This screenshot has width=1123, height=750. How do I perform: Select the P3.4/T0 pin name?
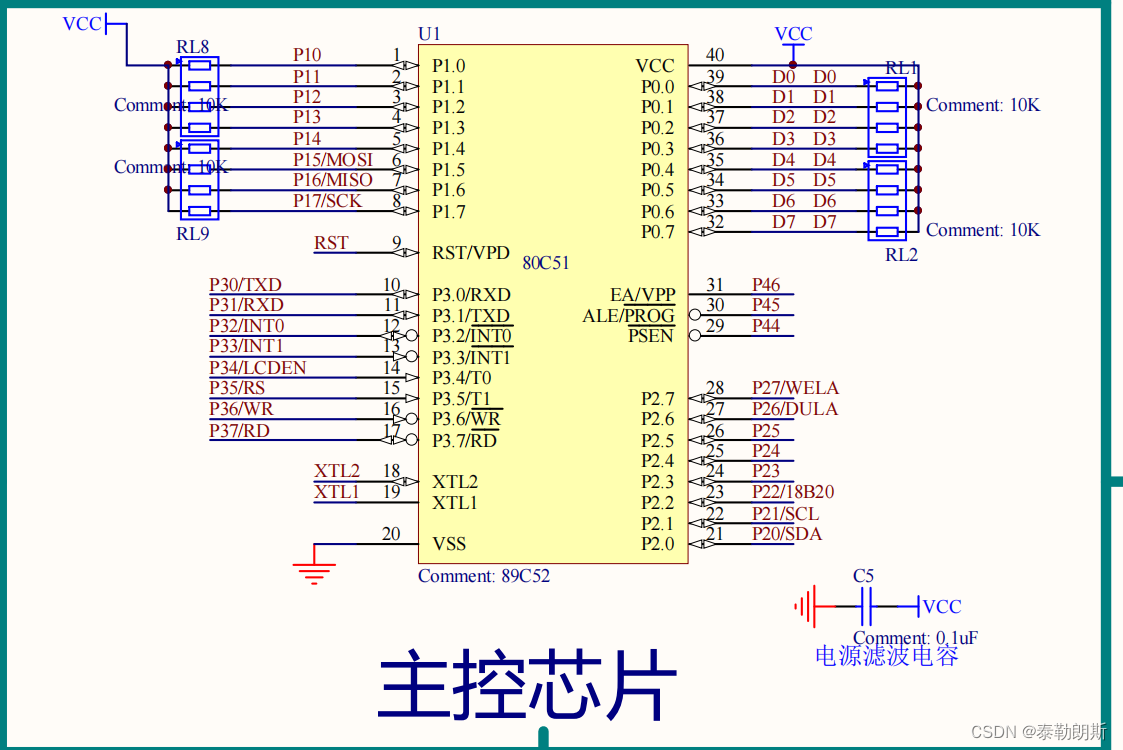coord(462,378)
